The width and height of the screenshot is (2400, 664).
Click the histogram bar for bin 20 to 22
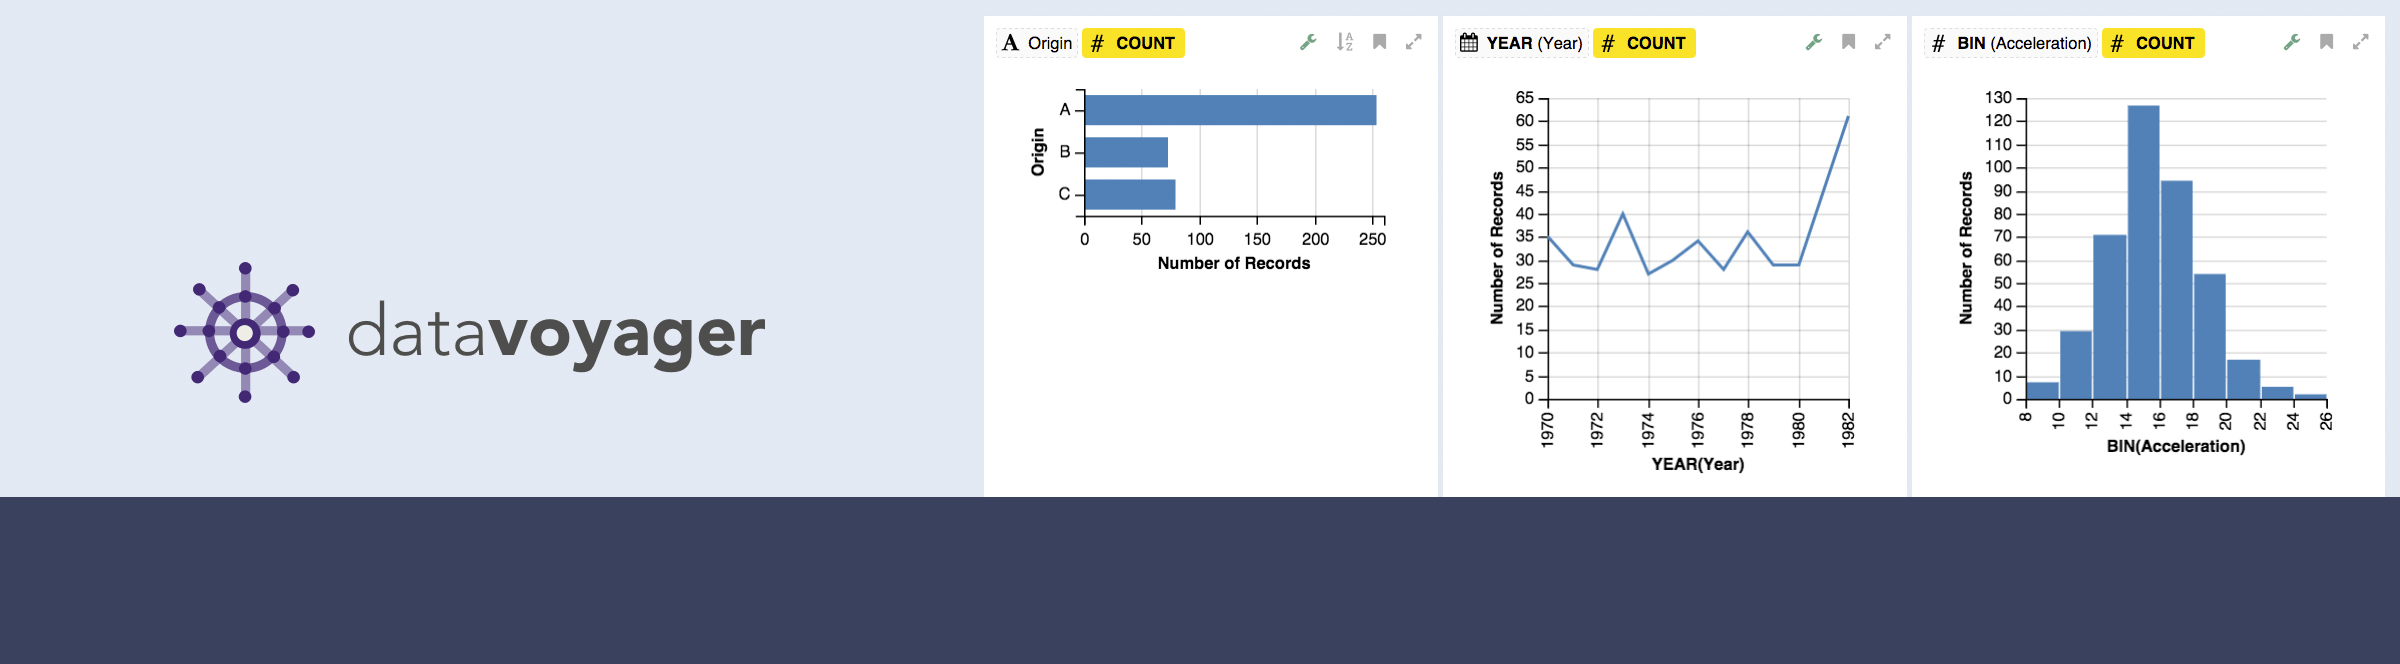click(x=2243, y=379)
